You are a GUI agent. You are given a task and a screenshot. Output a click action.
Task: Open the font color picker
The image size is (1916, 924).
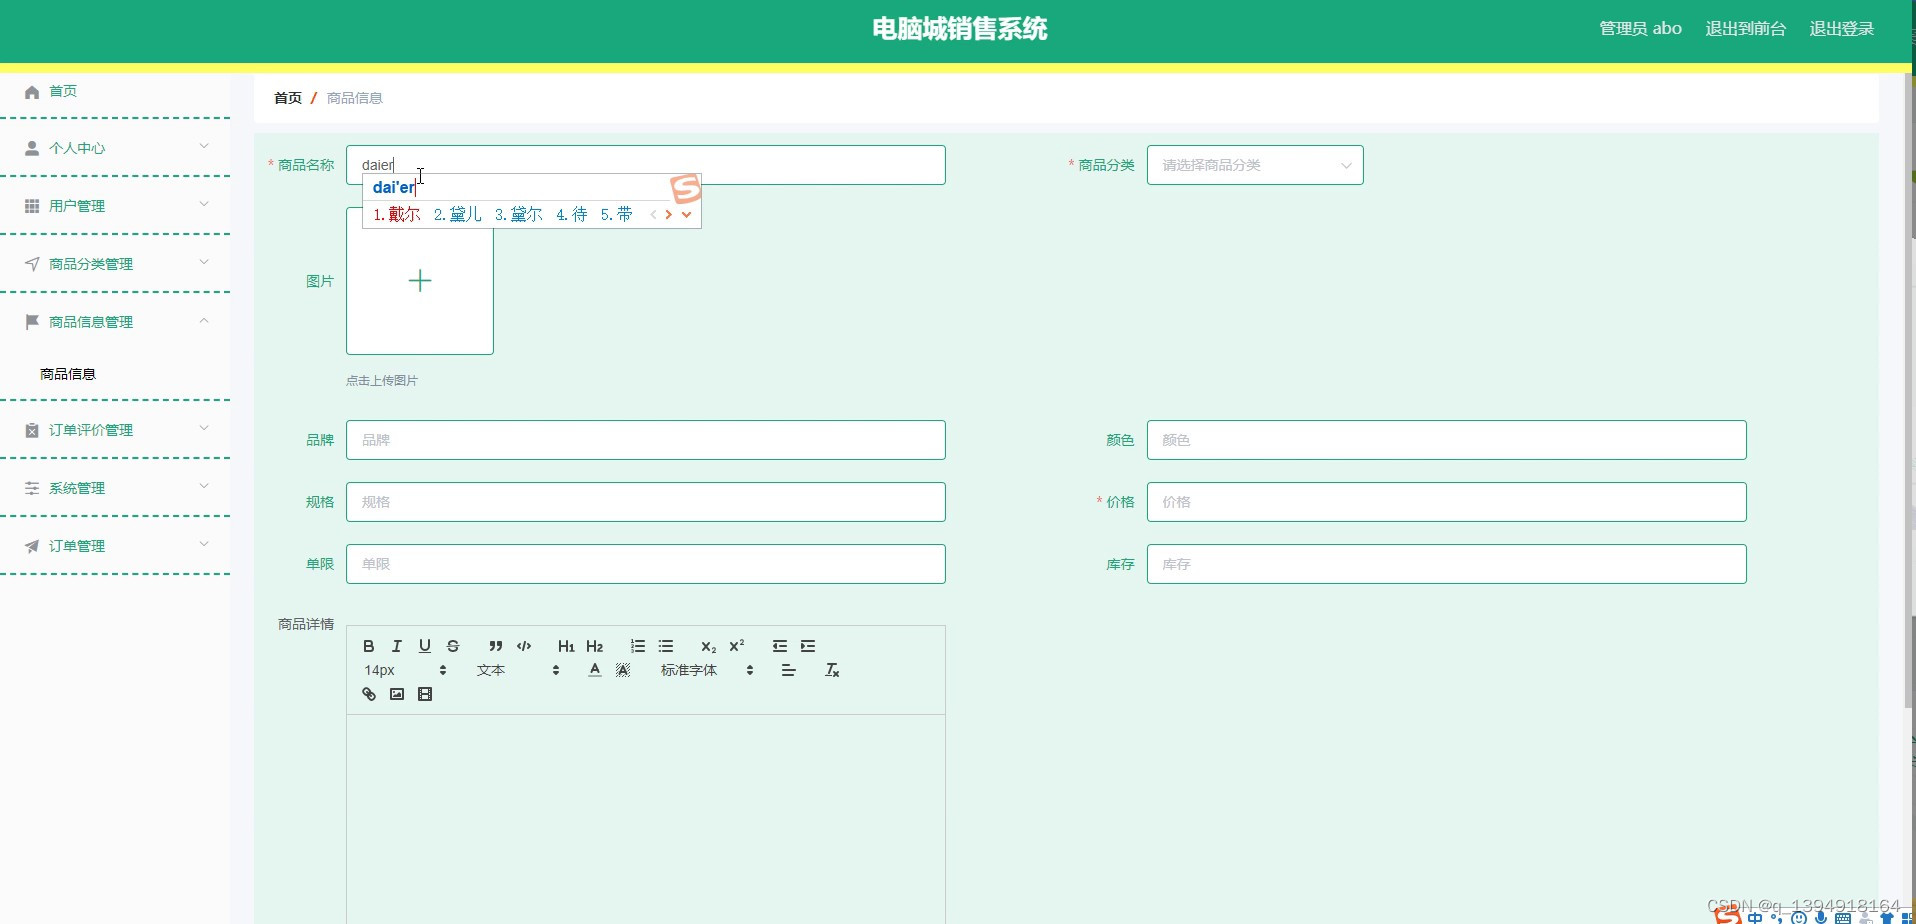(595, 670)
